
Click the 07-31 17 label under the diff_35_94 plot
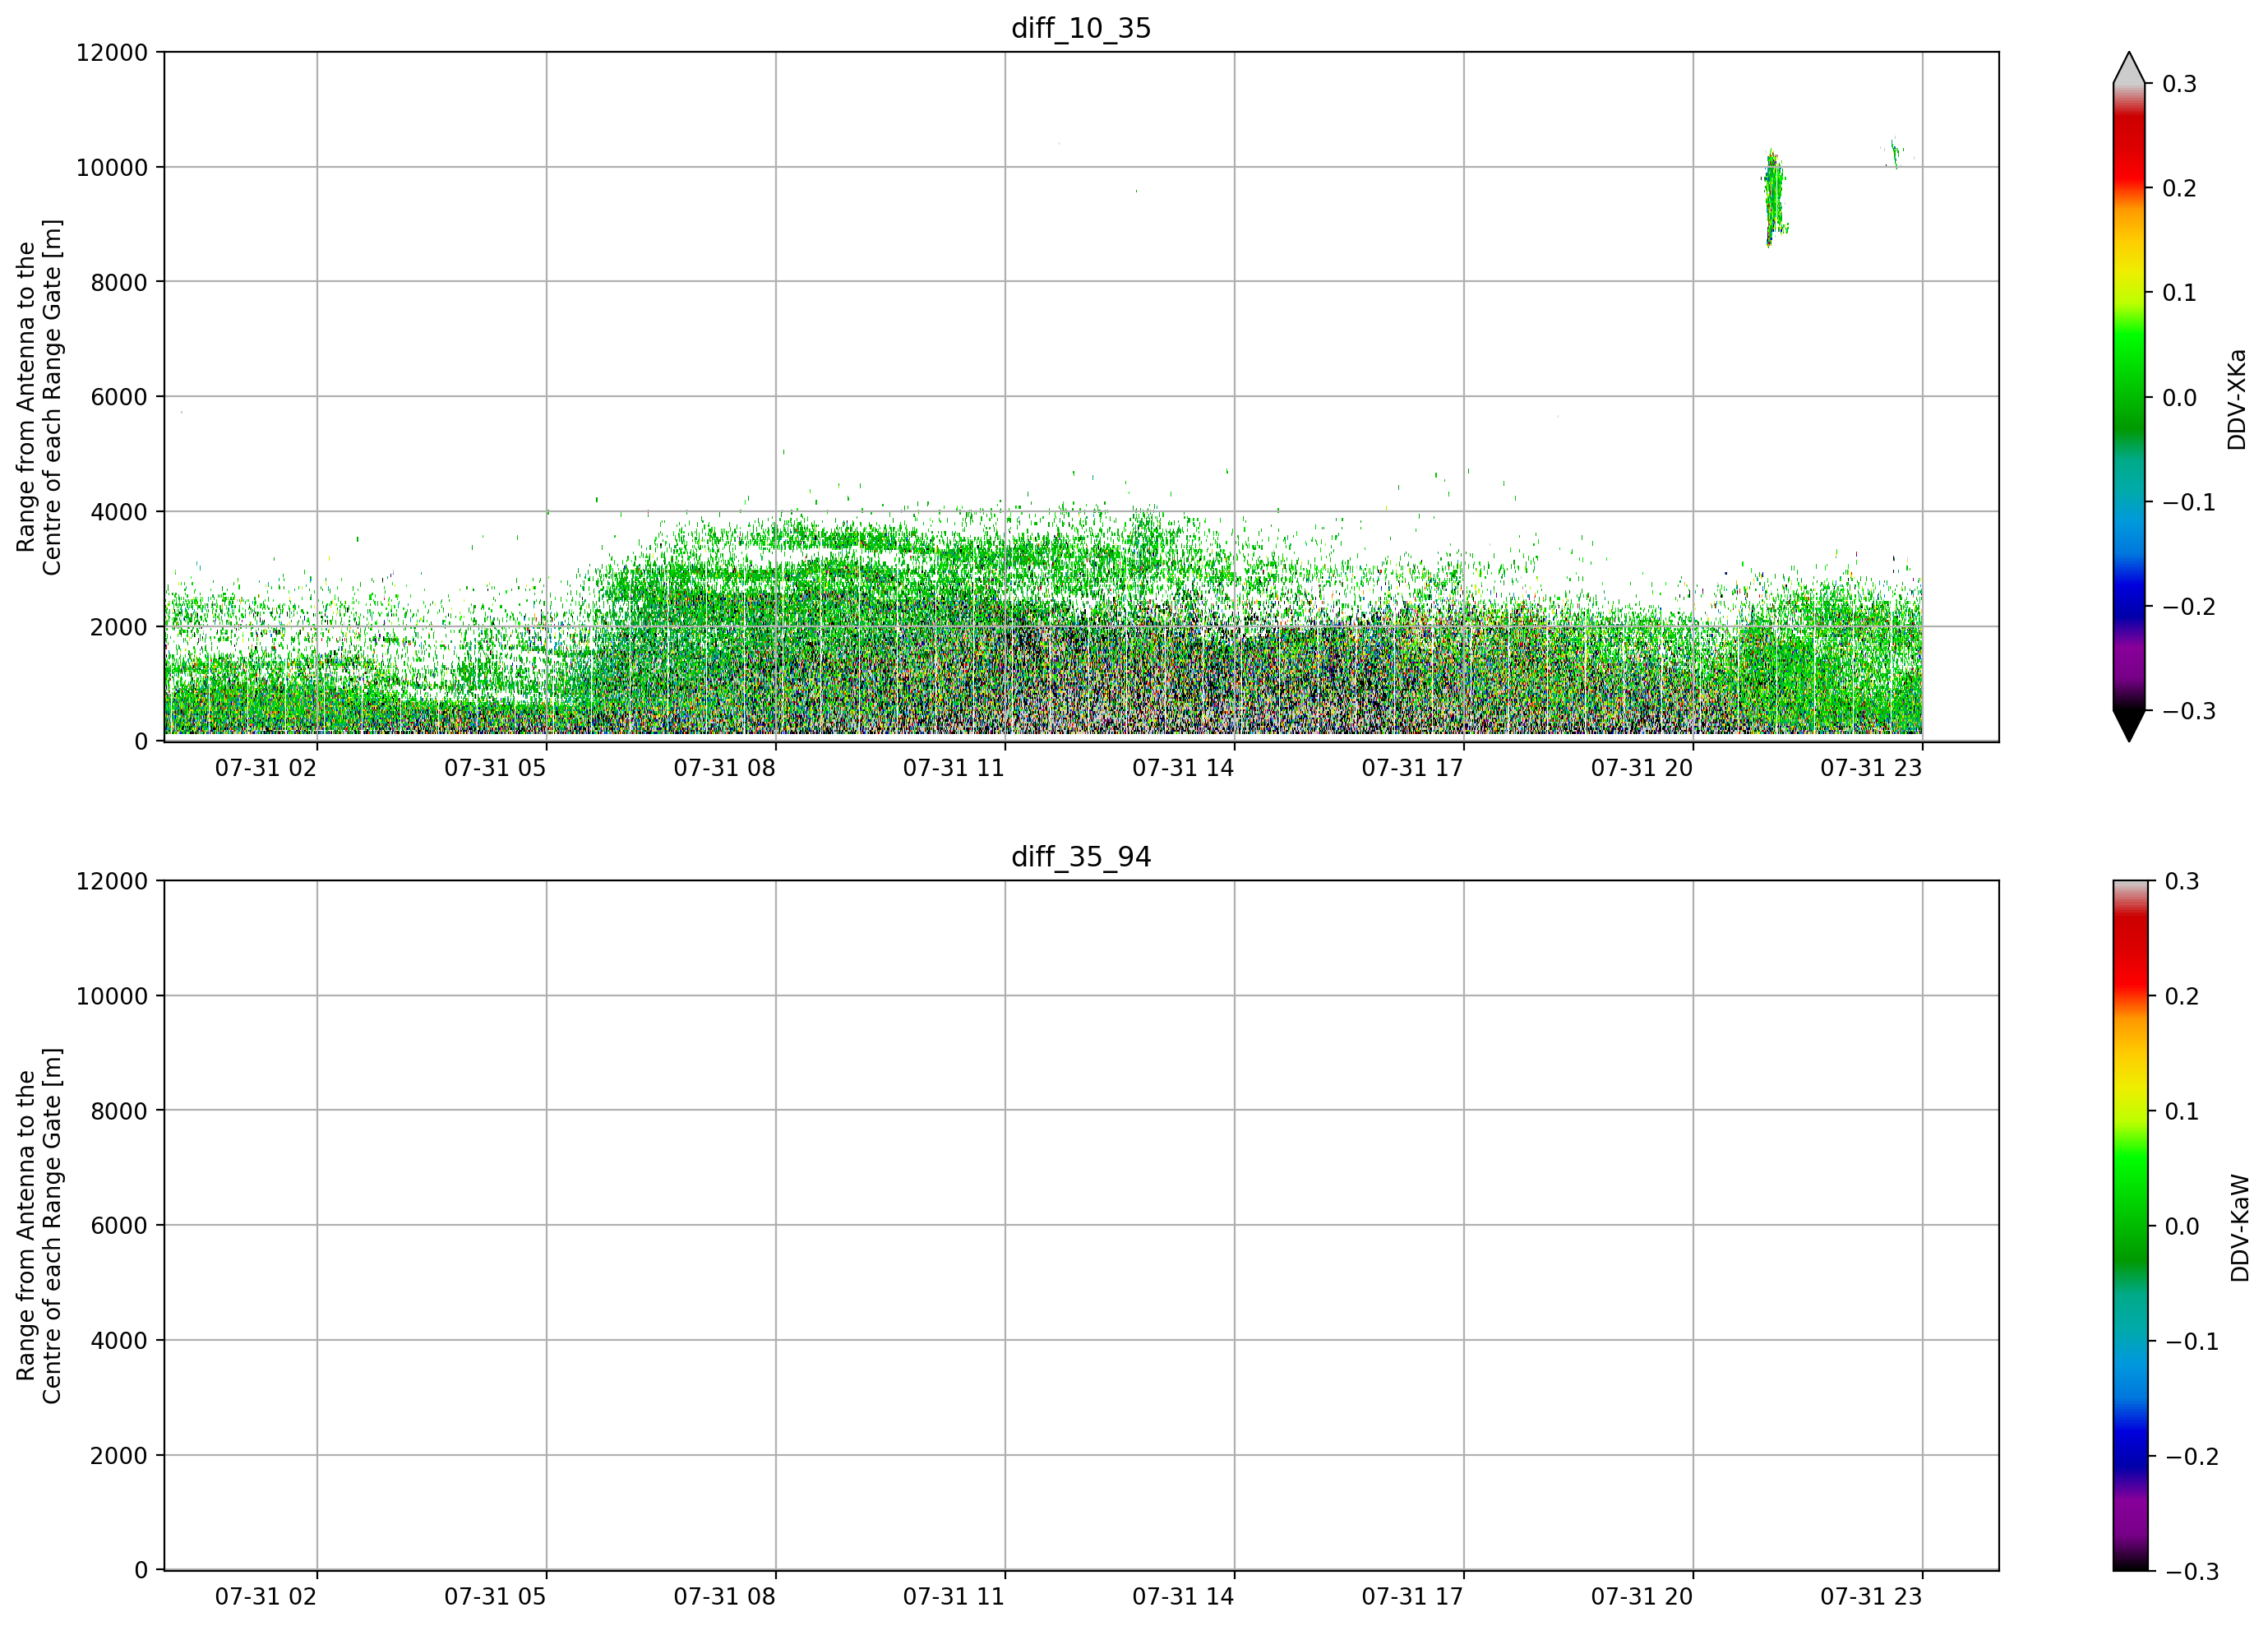[x=1412, y=1597]
